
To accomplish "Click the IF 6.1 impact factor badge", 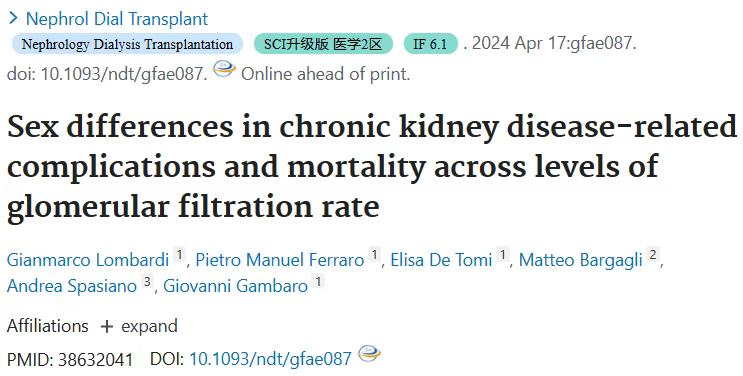I will coord(431,44).
